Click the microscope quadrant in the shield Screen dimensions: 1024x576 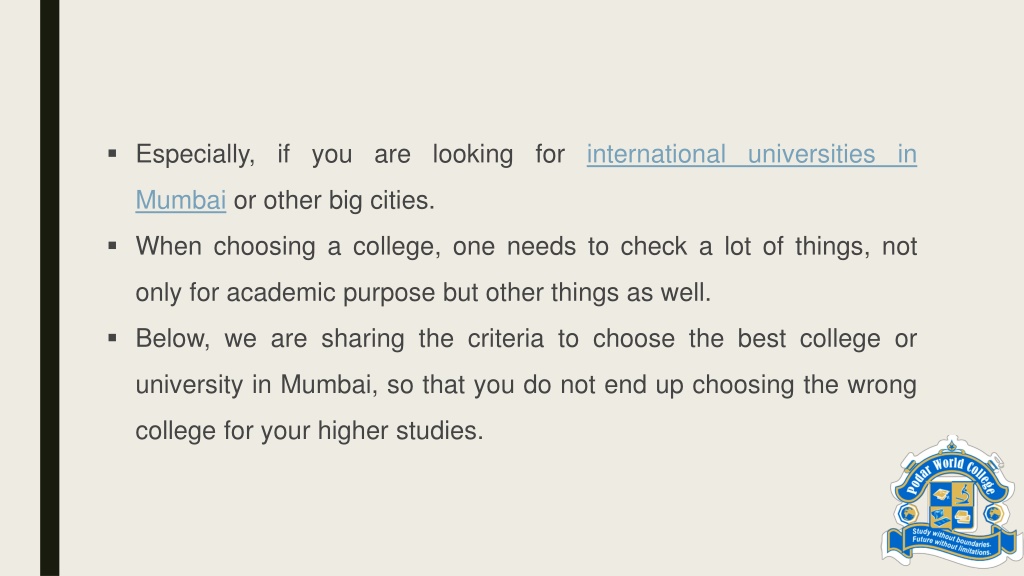point(963,494)
